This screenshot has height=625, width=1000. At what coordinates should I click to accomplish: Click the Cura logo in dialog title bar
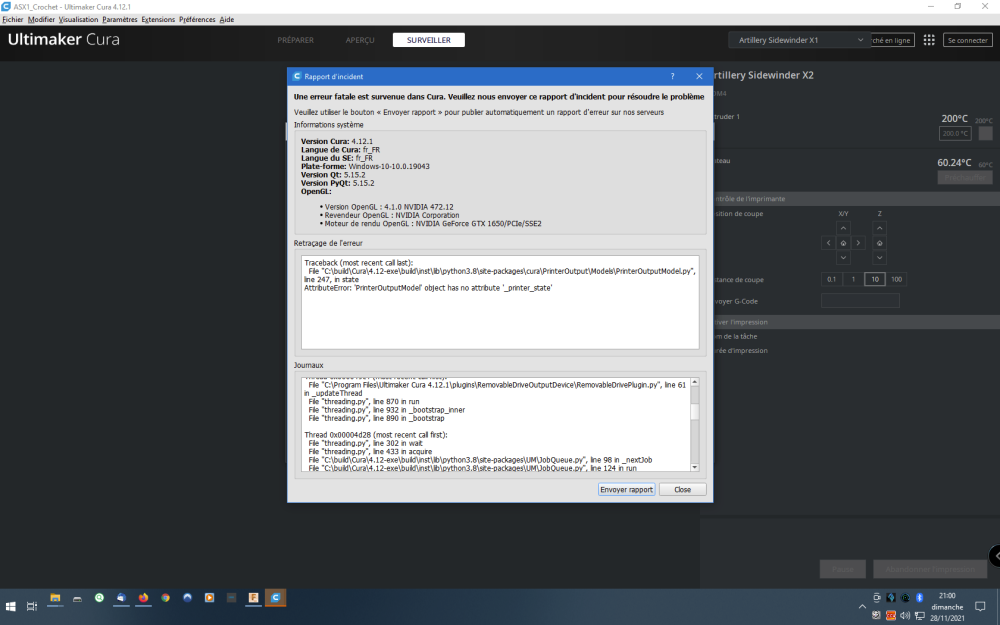tap(297, 77)
